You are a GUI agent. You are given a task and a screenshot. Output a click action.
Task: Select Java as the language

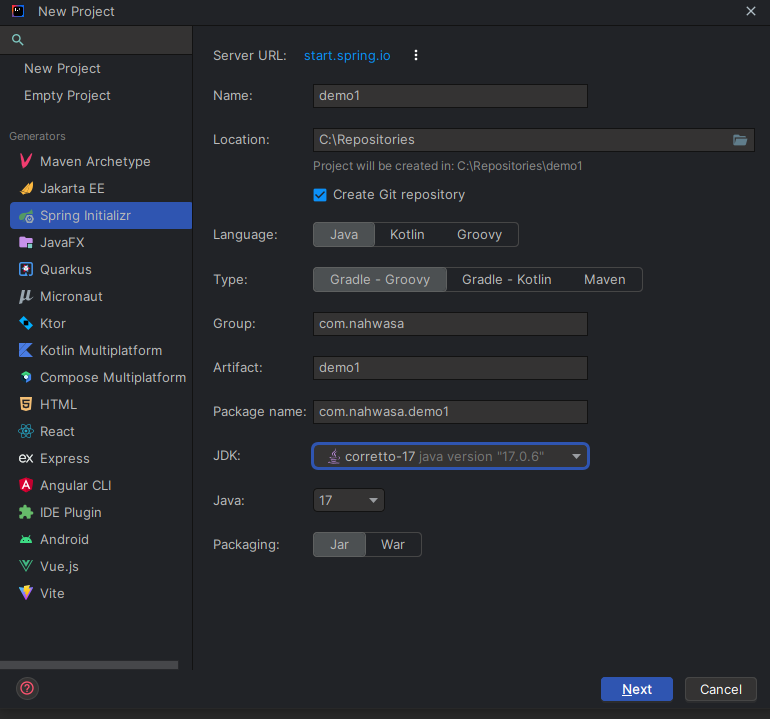click(x=344, y=235)
